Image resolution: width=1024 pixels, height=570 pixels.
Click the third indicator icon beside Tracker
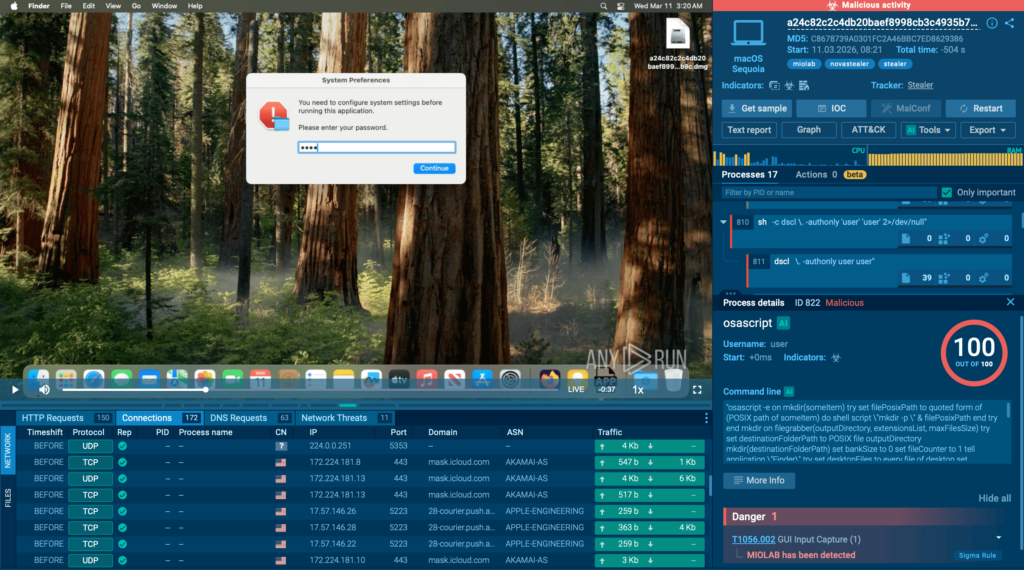tap(804, 86)
